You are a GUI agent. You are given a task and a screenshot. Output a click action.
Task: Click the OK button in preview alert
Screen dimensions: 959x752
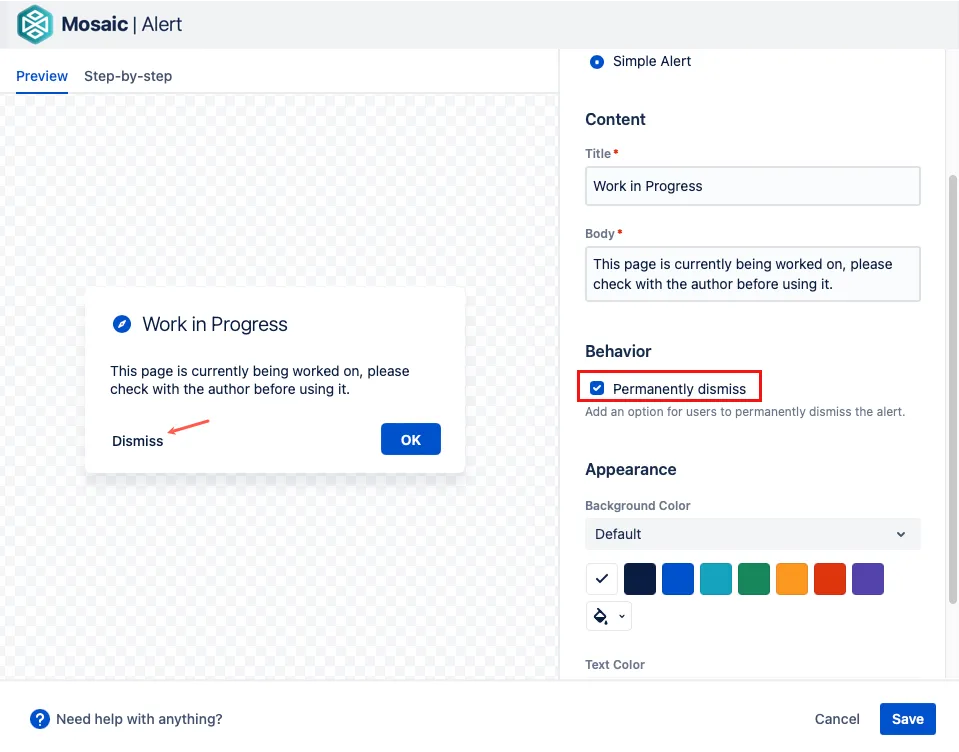pyautogui.click(x=410, y=440)
